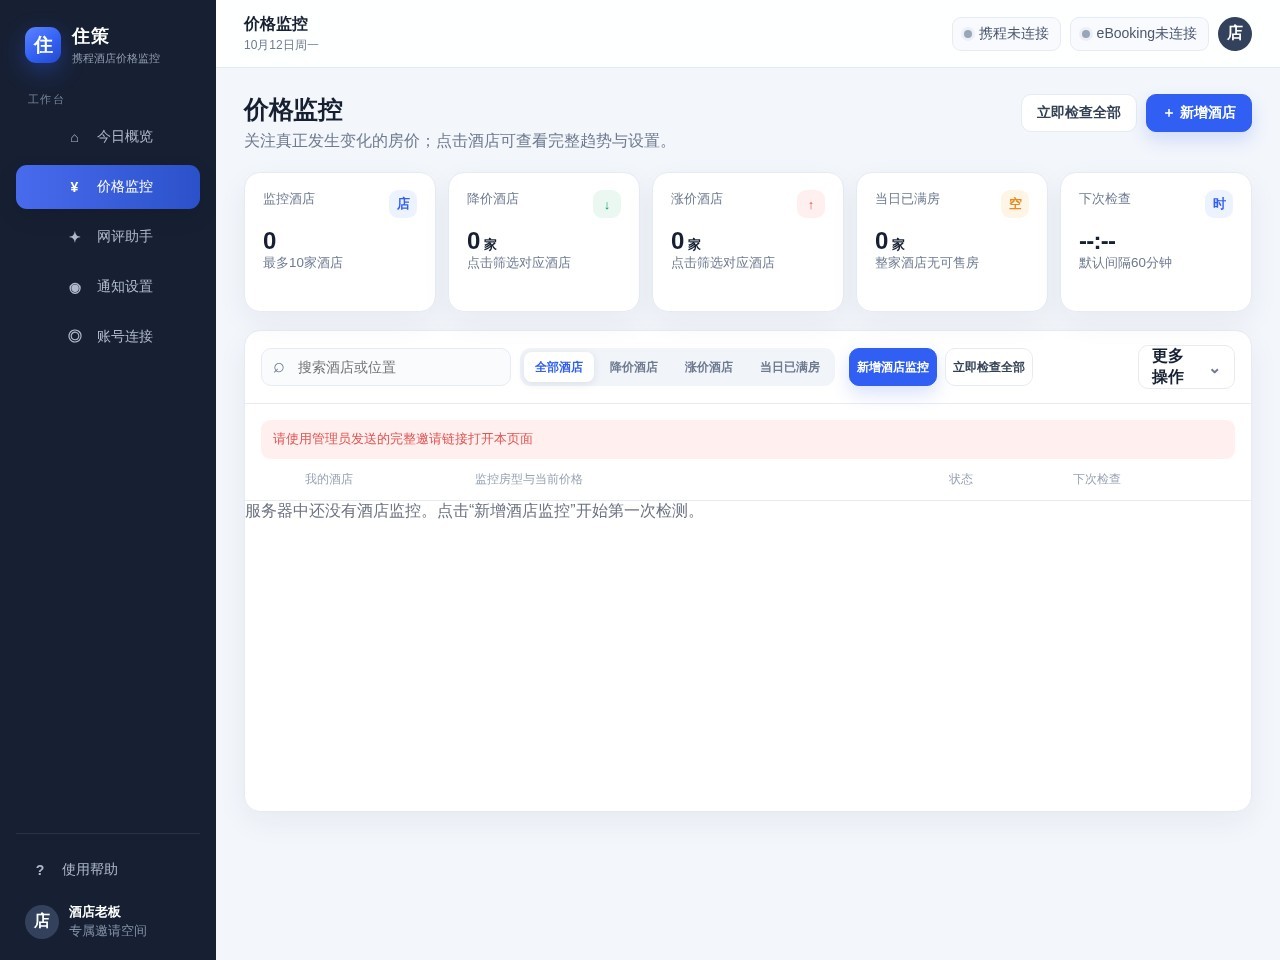Viewport: 1280px width, 960px height.
Task: Focus the 搜索酒店或位置 search field
Action: coord(386,367)
